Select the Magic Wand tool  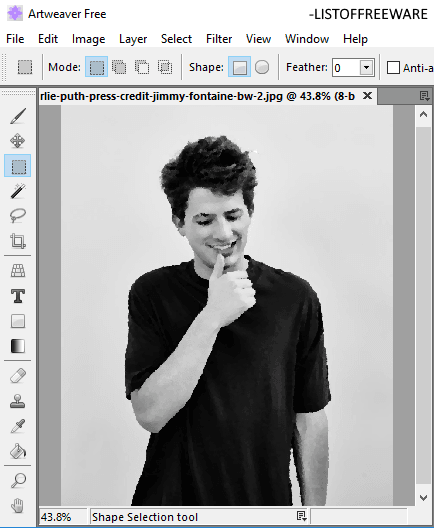(x=18, y=191)
